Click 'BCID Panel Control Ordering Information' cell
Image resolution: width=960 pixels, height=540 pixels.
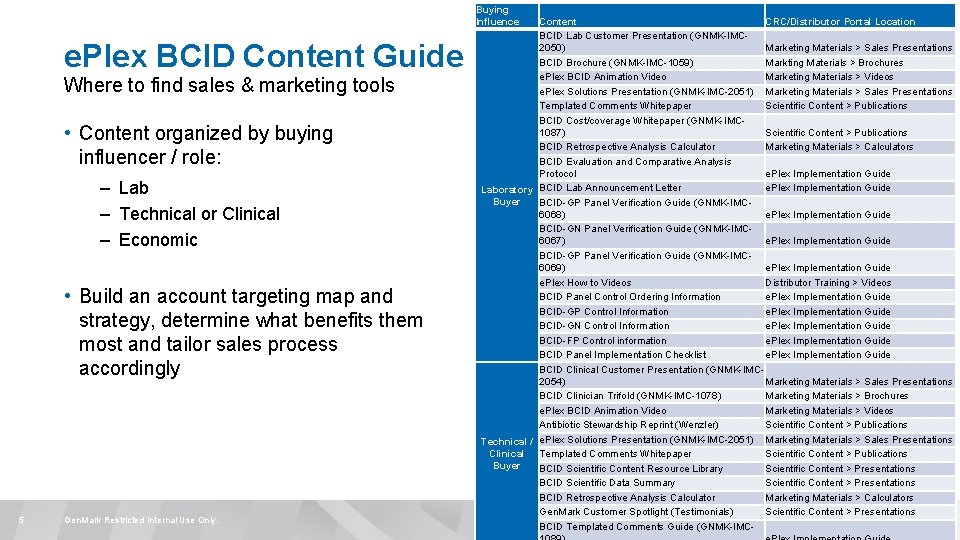click(x=651, y=297)
